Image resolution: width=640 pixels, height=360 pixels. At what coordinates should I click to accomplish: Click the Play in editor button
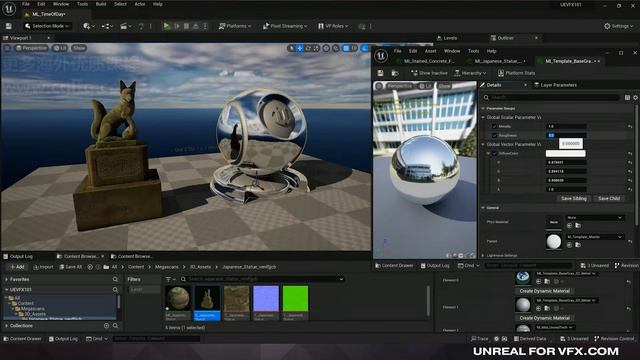166,26
